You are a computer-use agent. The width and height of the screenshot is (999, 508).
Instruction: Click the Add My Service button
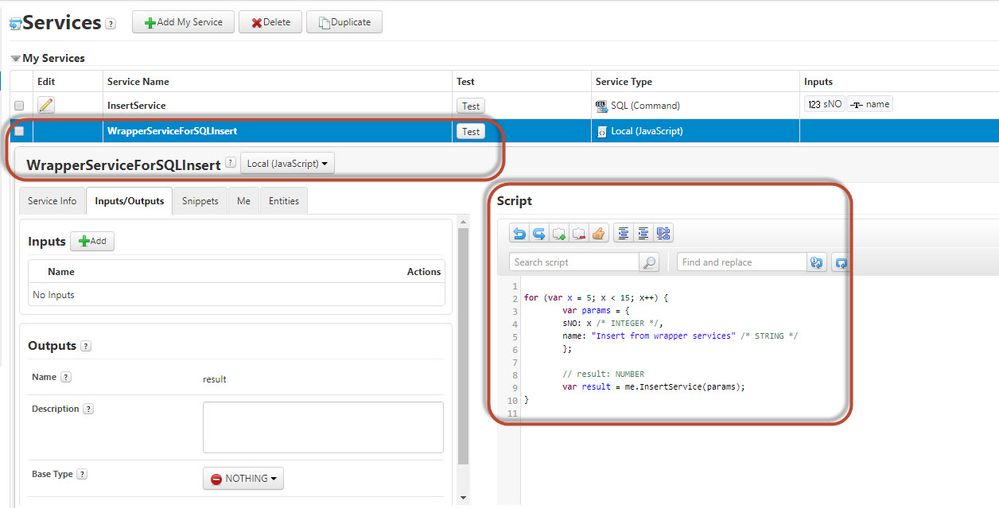tap(184, 22)
